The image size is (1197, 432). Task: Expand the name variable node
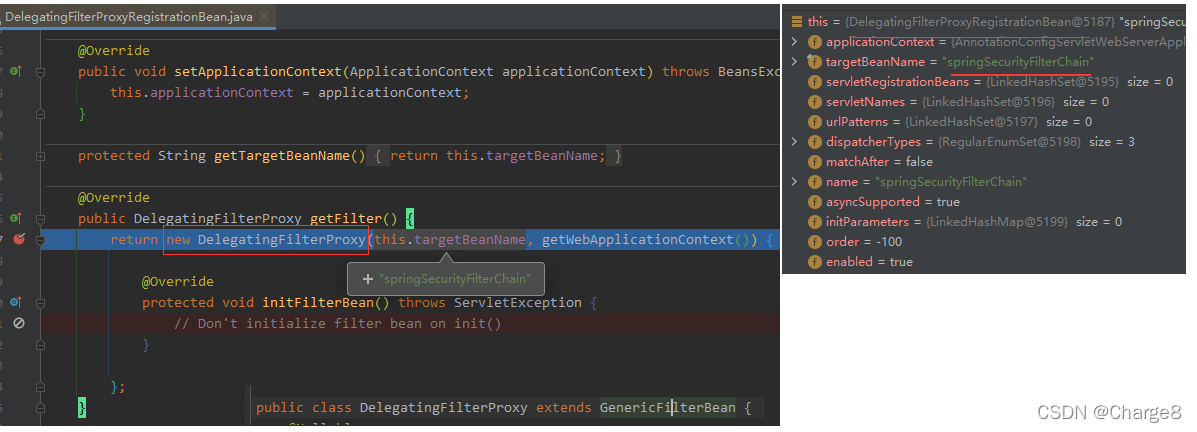tap(794, 182)
